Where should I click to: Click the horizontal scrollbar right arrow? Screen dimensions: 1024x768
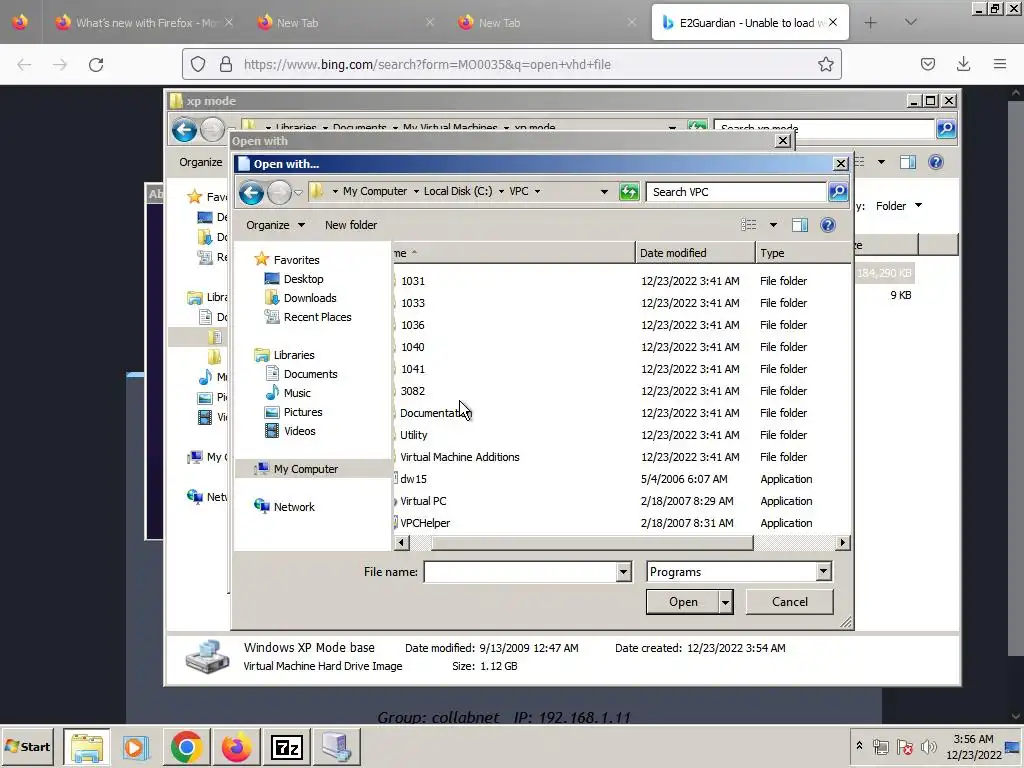[x=843, y=543]
